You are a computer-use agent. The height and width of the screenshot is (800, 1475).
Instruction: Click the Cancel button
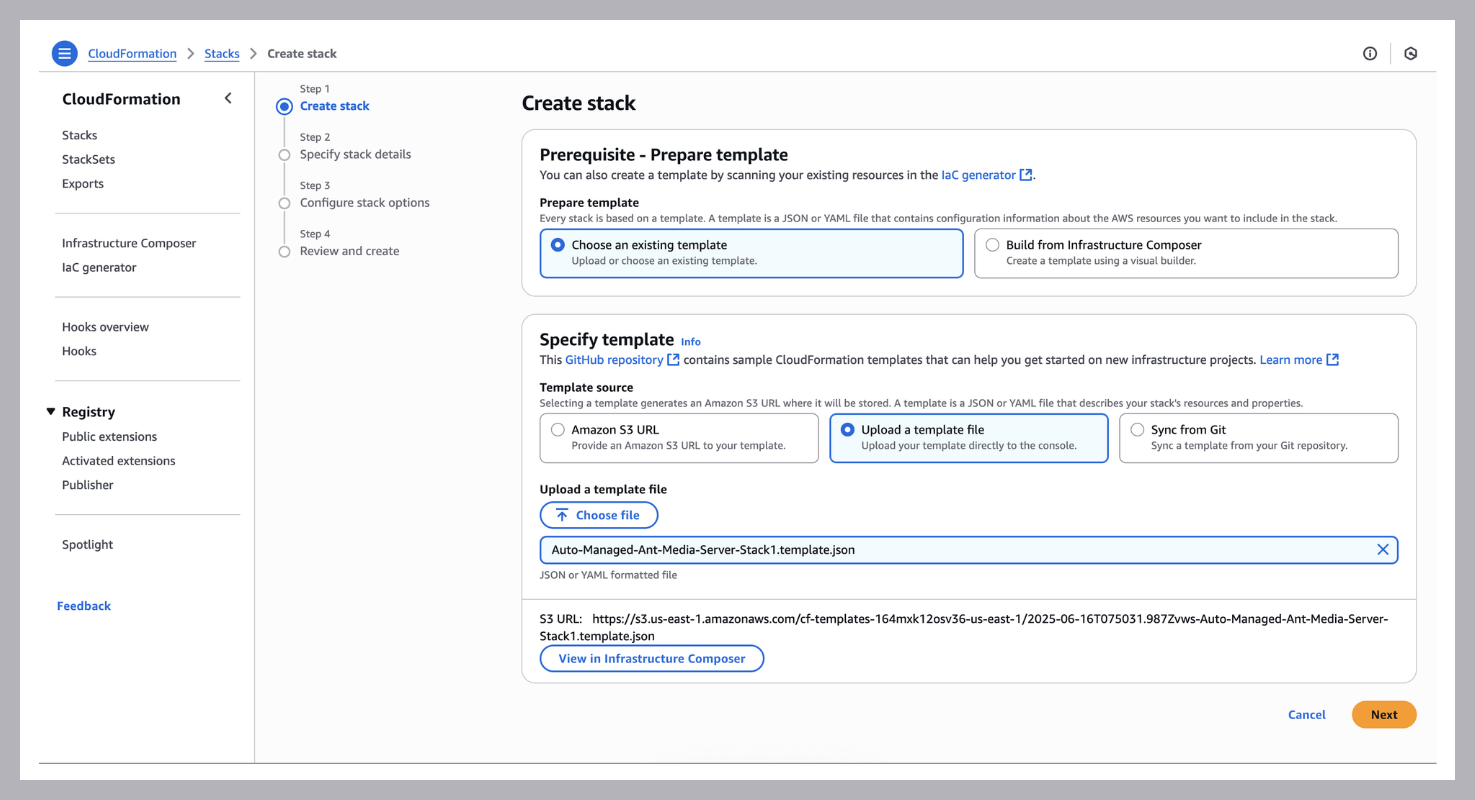click(x=1307, y=715)
